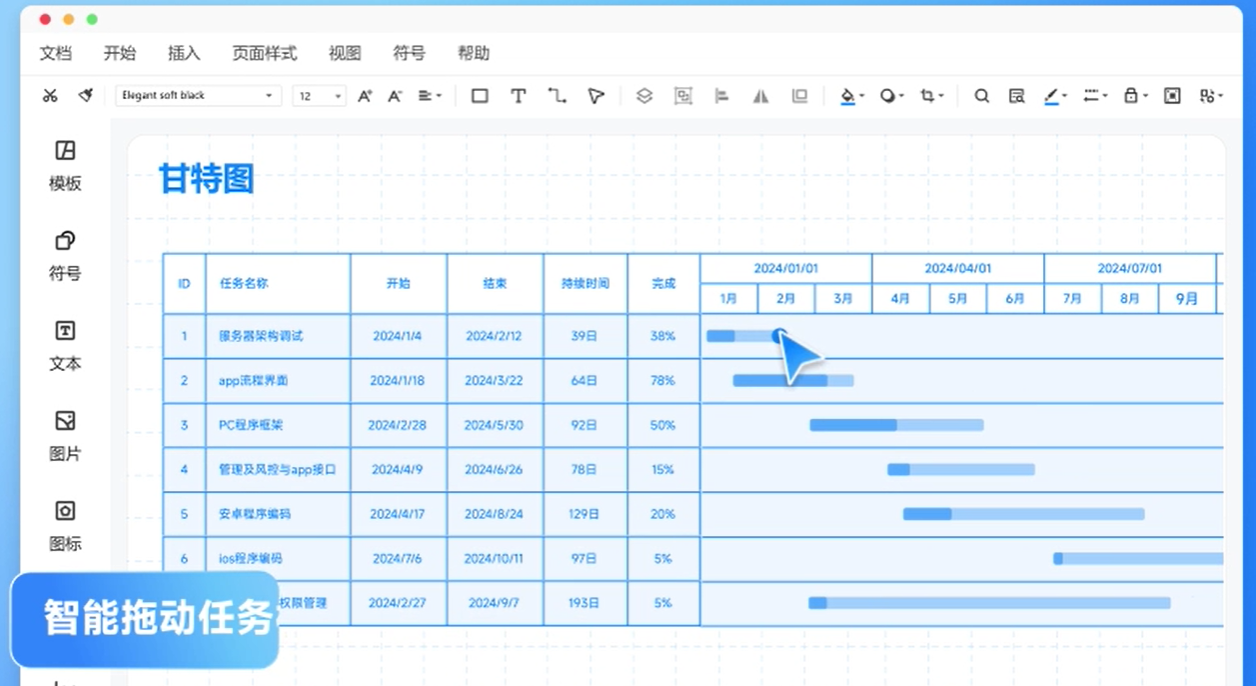Decrease font size with A- icon

(x=395, y=96)
